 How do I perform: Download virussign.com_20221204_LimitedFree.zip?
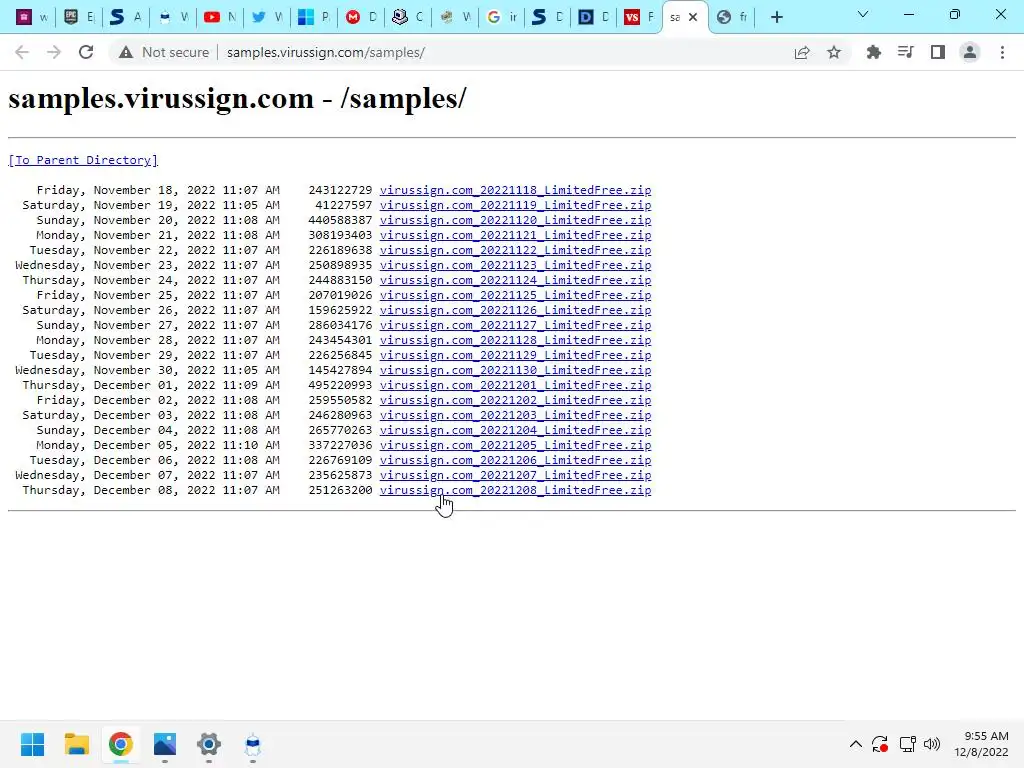click(515, 430)
